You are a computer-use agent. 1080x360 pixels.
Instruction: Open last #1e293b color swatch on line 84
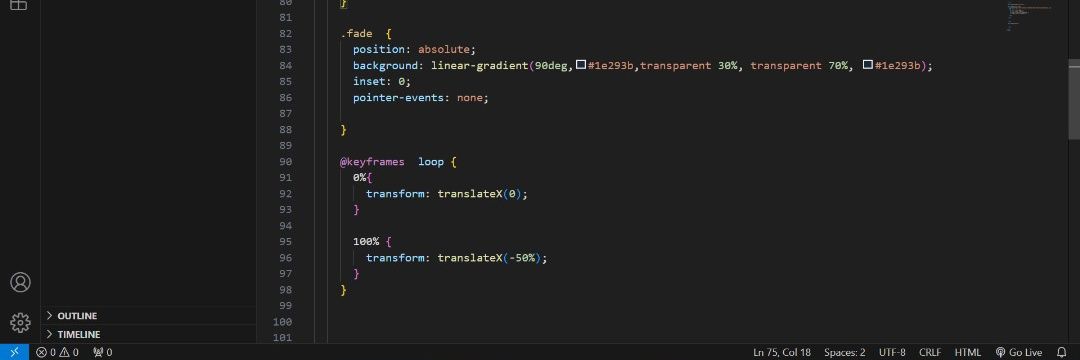coord(868,65)
